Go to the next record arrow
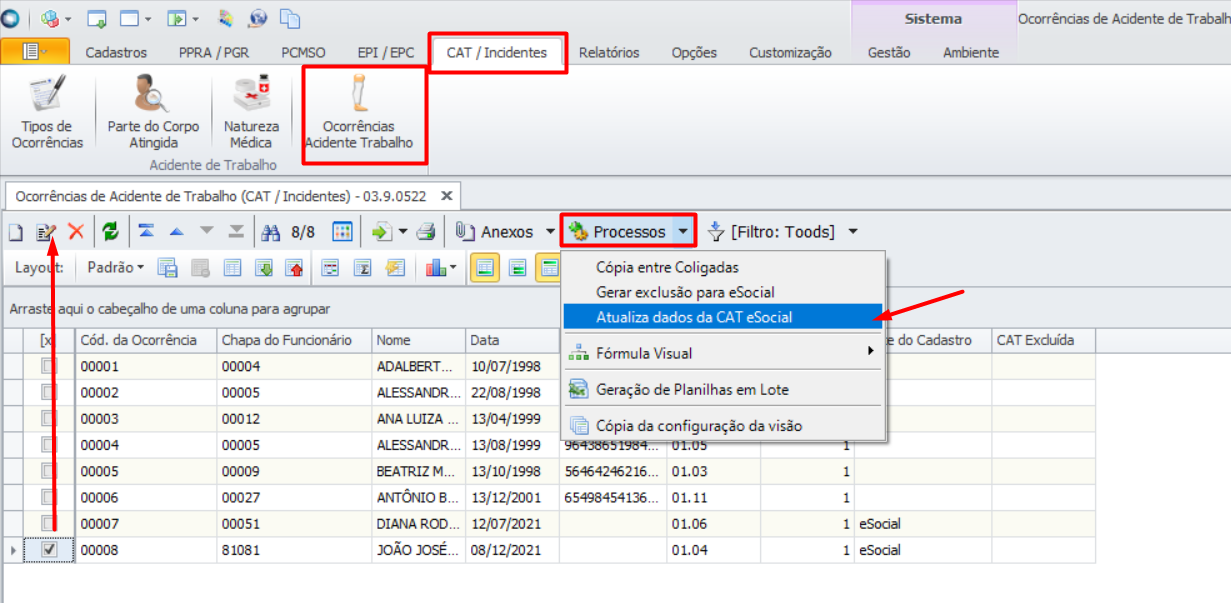Screen dimensions: 1231x603 [207, 232]
